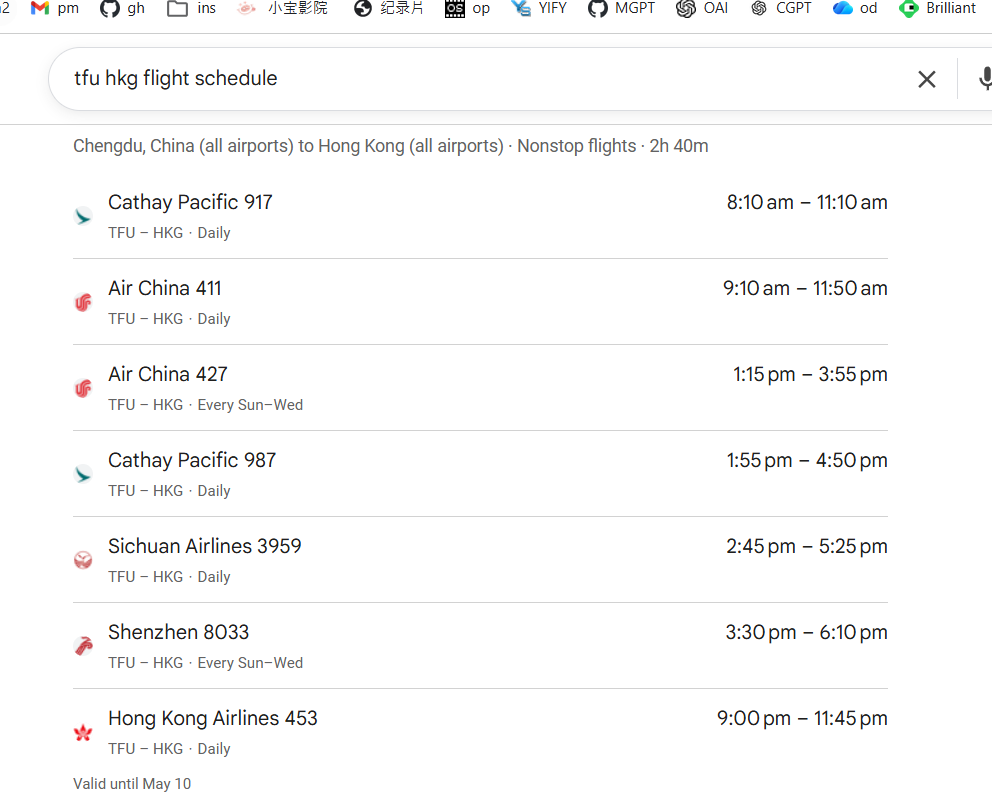Screen dimensions: 992x793
Task: Select the Air China 427 flight
Action: [x=480, y=388]
